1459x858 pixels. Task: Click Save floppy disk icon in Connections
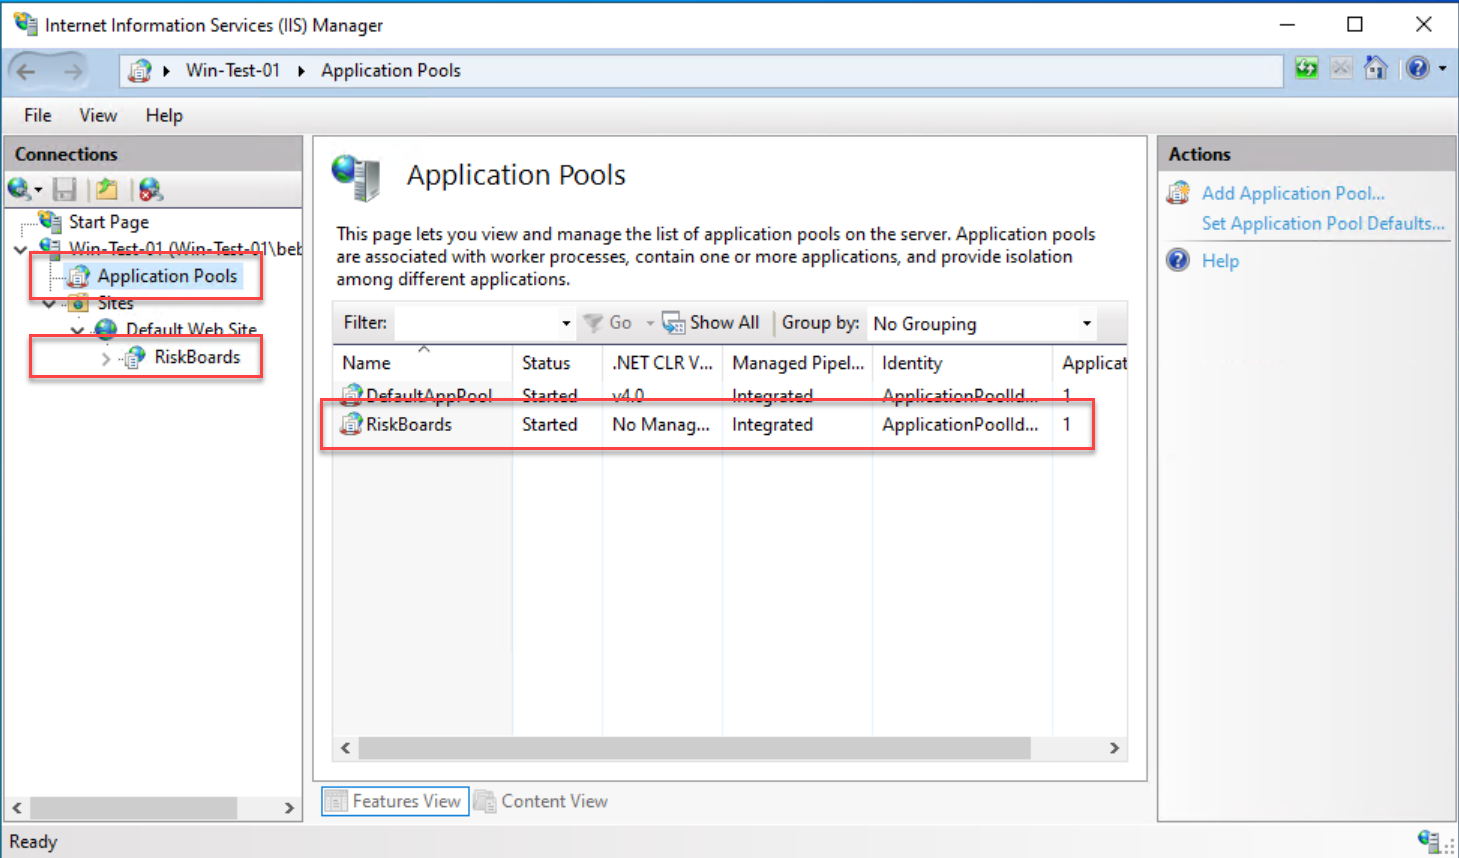(65, 189)
